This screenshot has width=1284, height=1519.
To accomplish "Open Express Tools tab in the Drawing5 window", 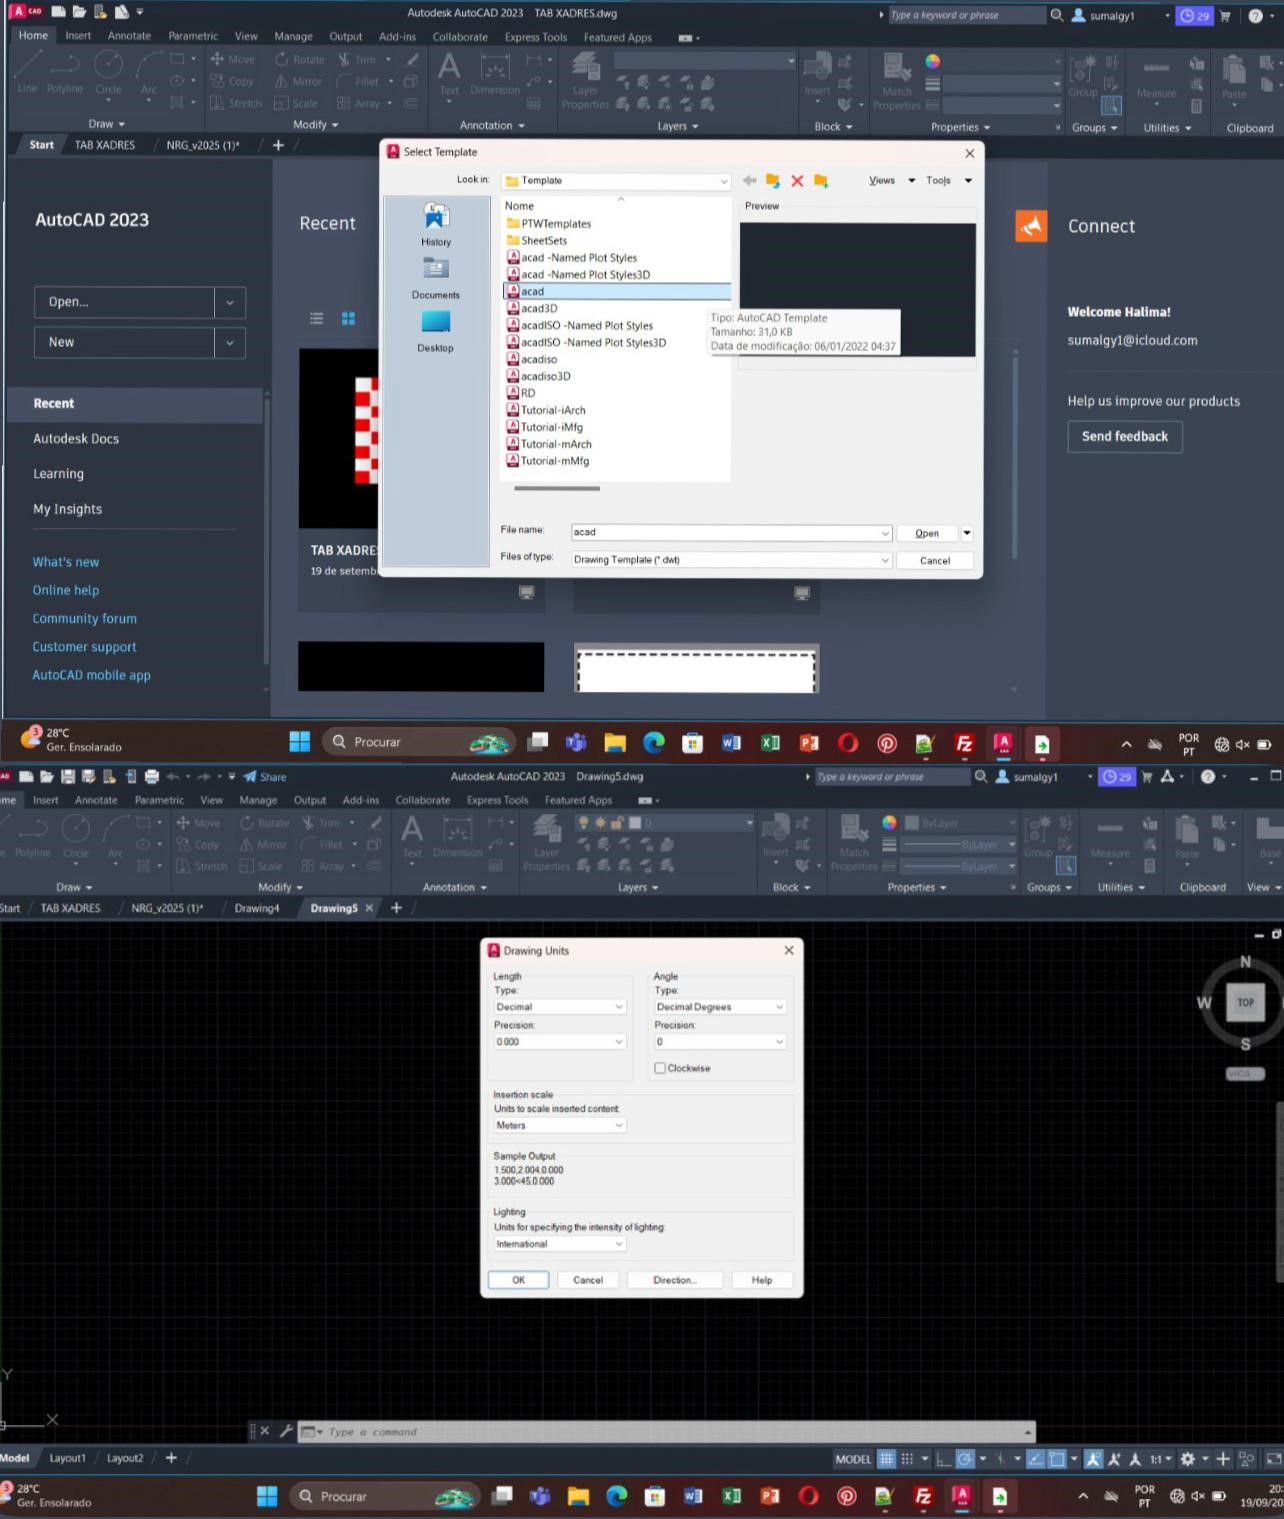I will point(497,800).
